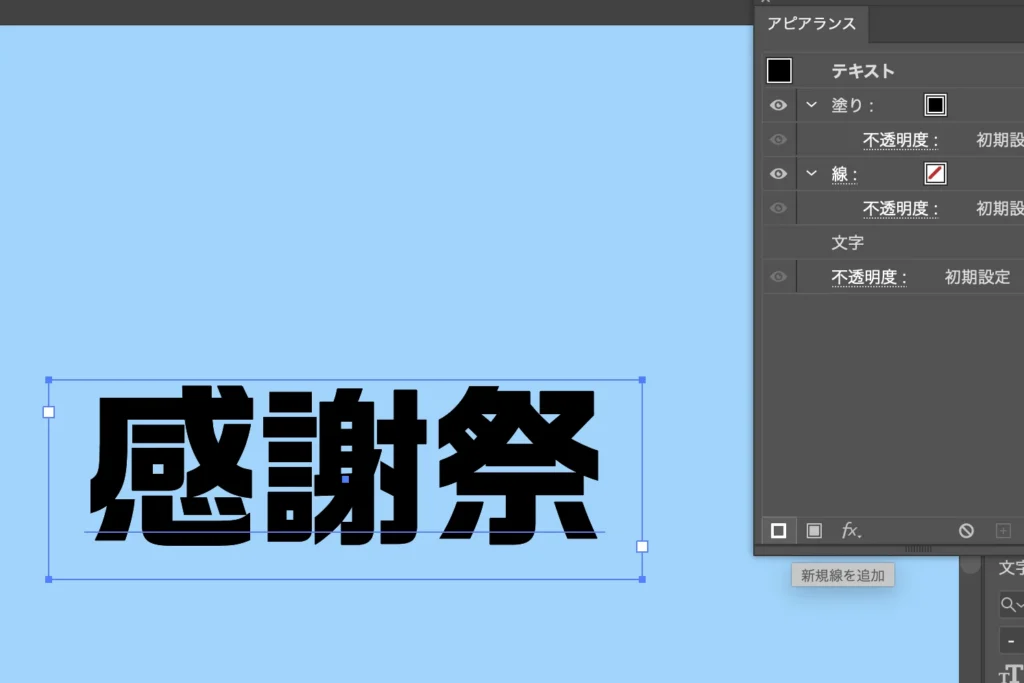Open the 不透明度 link under 塗り
This screenshot has width=1024, height=683.
point(900,140)
